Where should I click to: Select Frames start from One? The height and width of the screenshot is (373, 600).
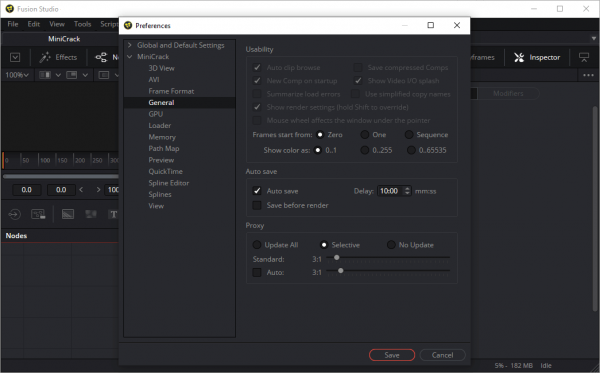365,135
